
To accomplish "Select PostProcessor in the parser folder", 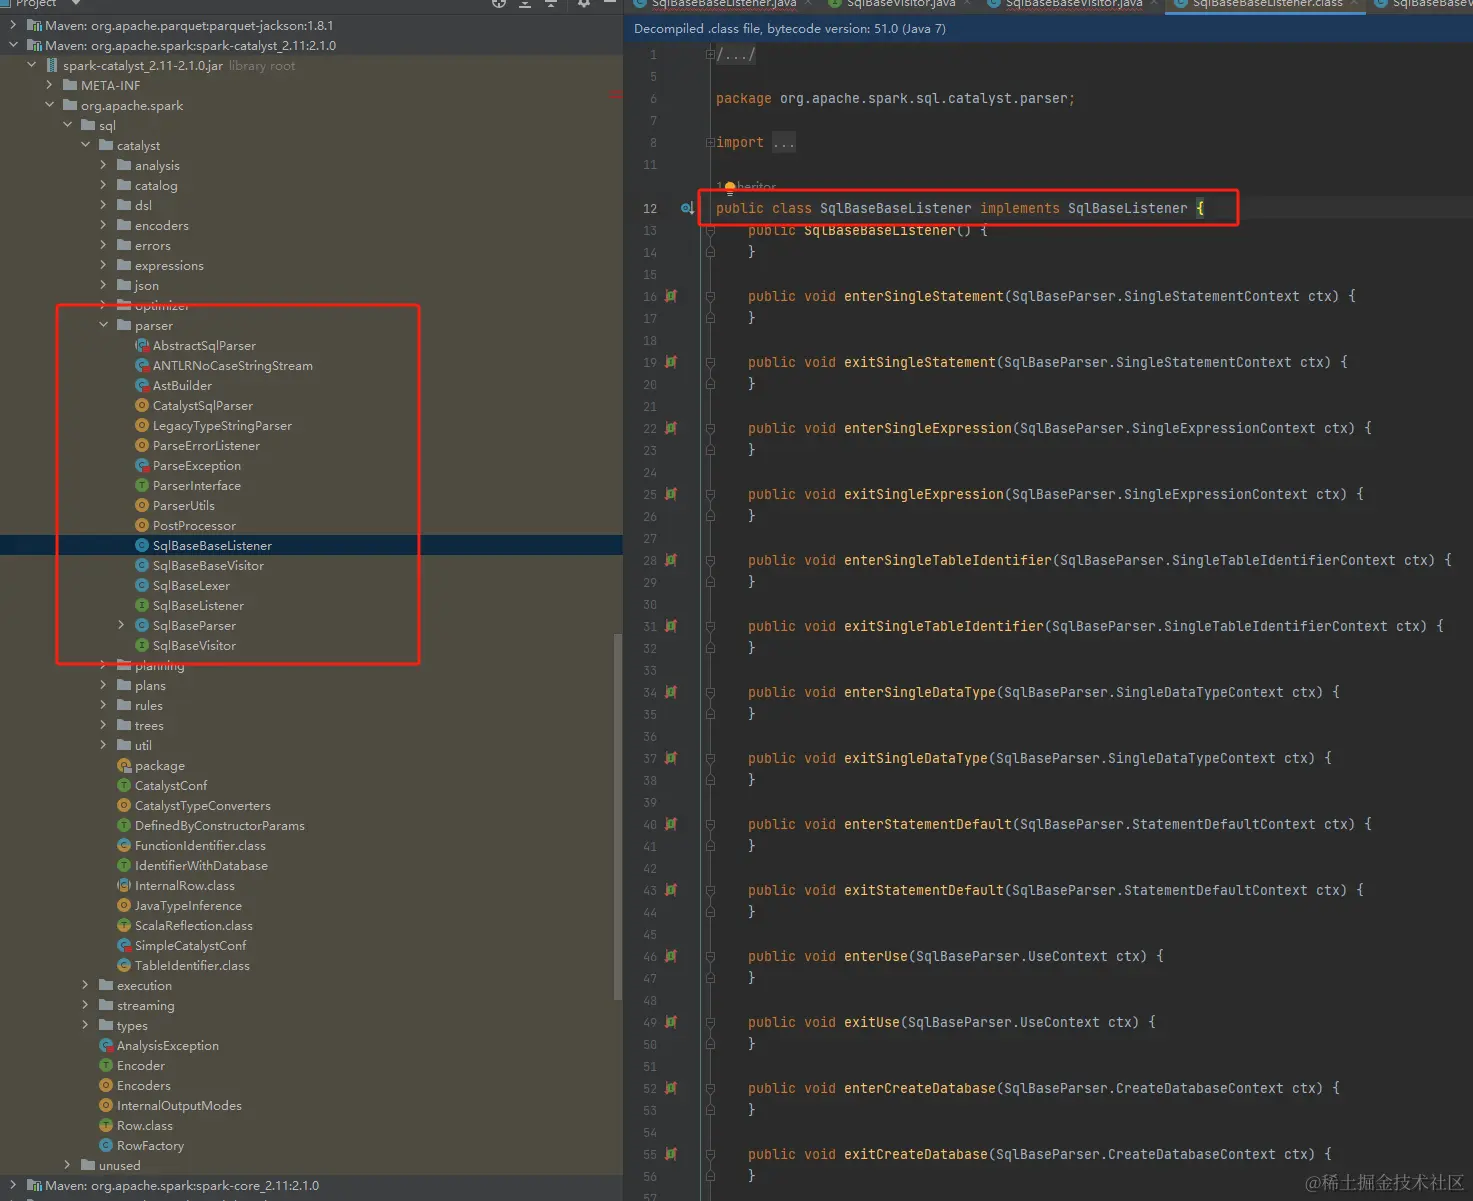I will click(194, 526).
